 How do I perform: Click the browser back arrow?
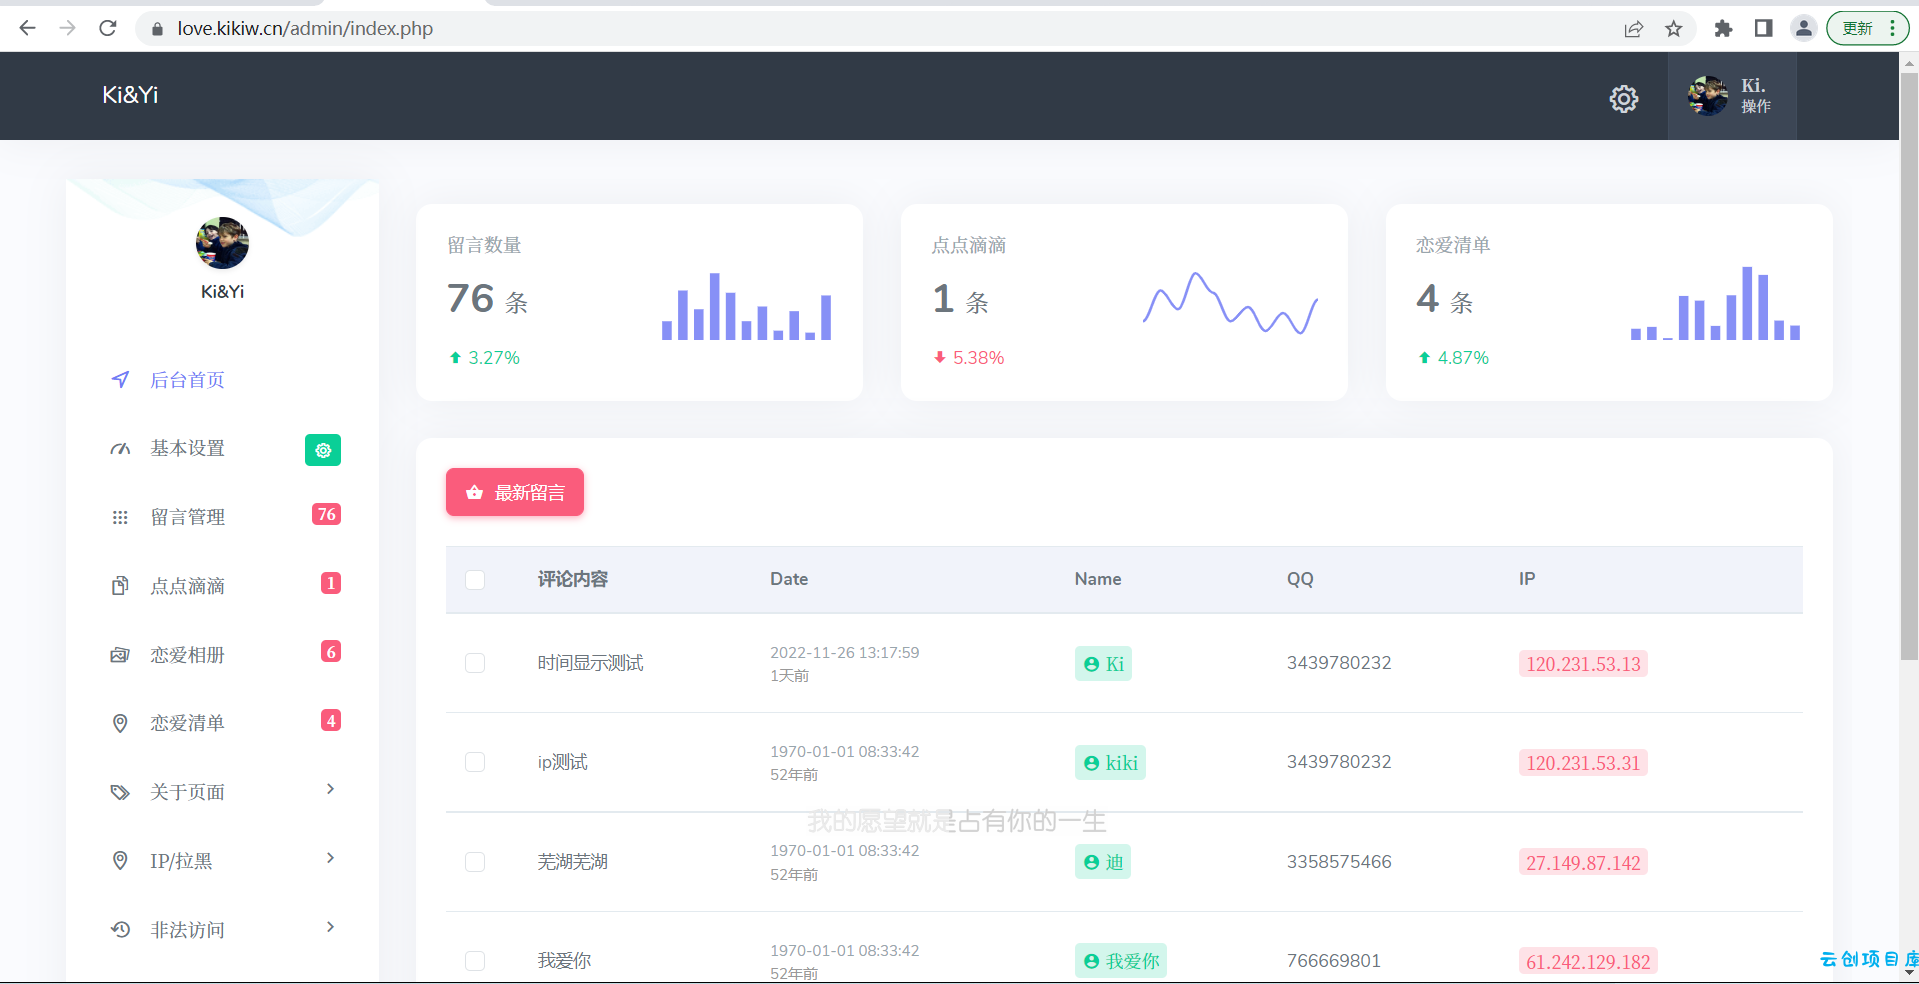click(x=27, y=28)
